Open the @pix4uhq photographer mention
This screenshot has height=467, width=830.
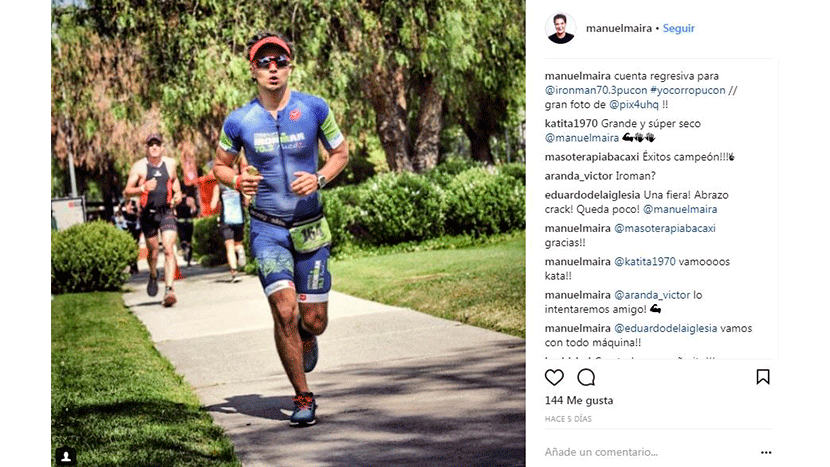point(634,105)
